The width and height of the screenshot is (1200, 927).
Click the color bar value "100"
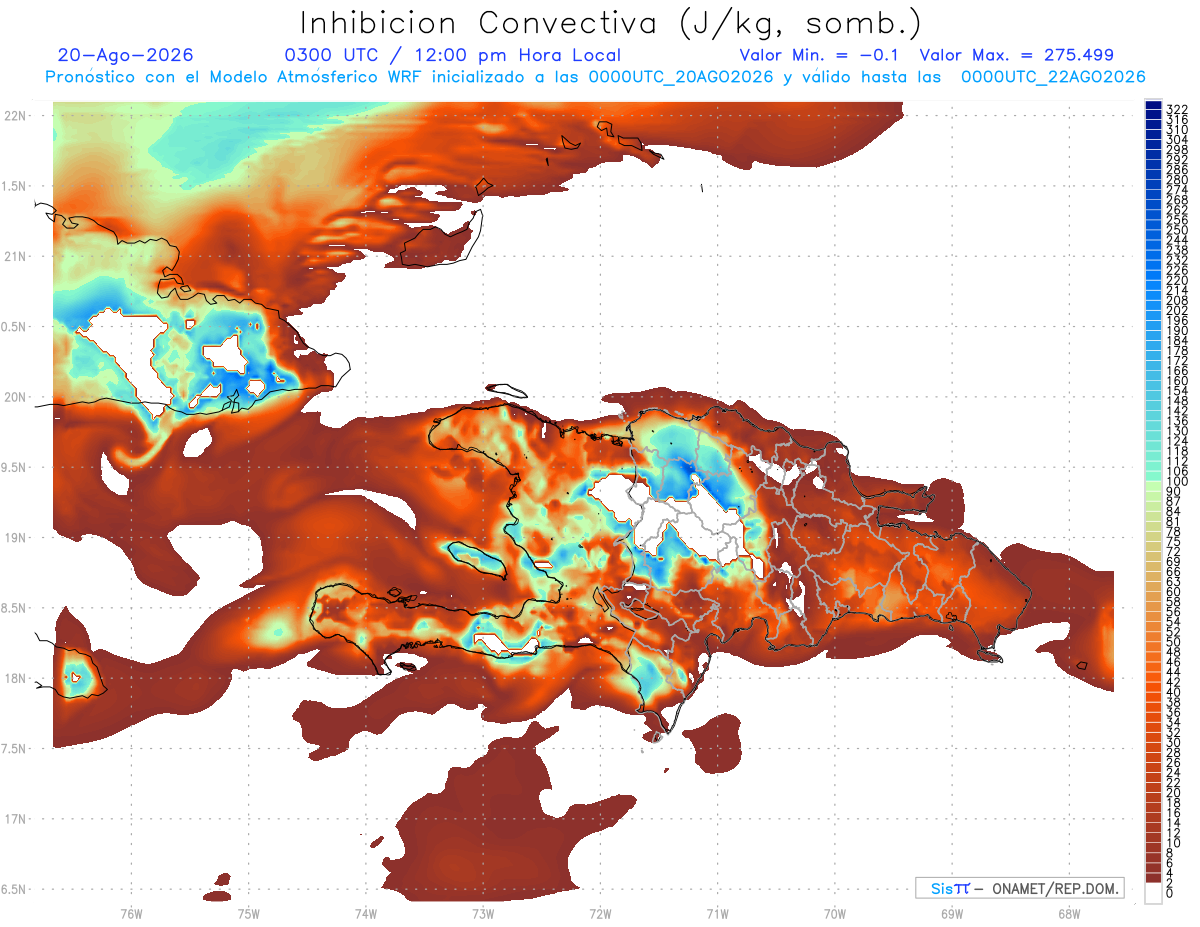click(x=1177, y=482)
